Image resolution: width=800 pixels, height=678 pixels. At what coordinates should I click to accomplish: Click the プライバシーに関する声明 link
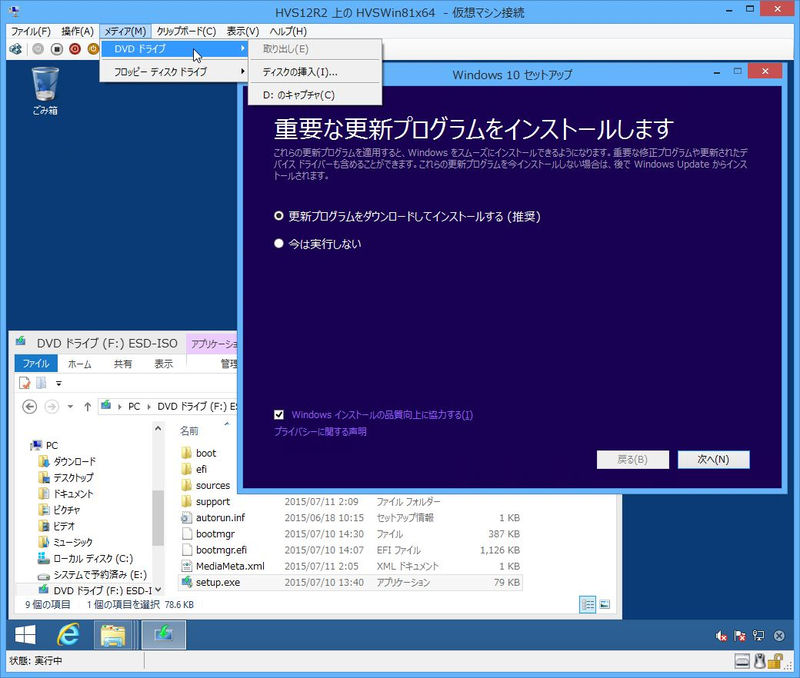(320, 432)
